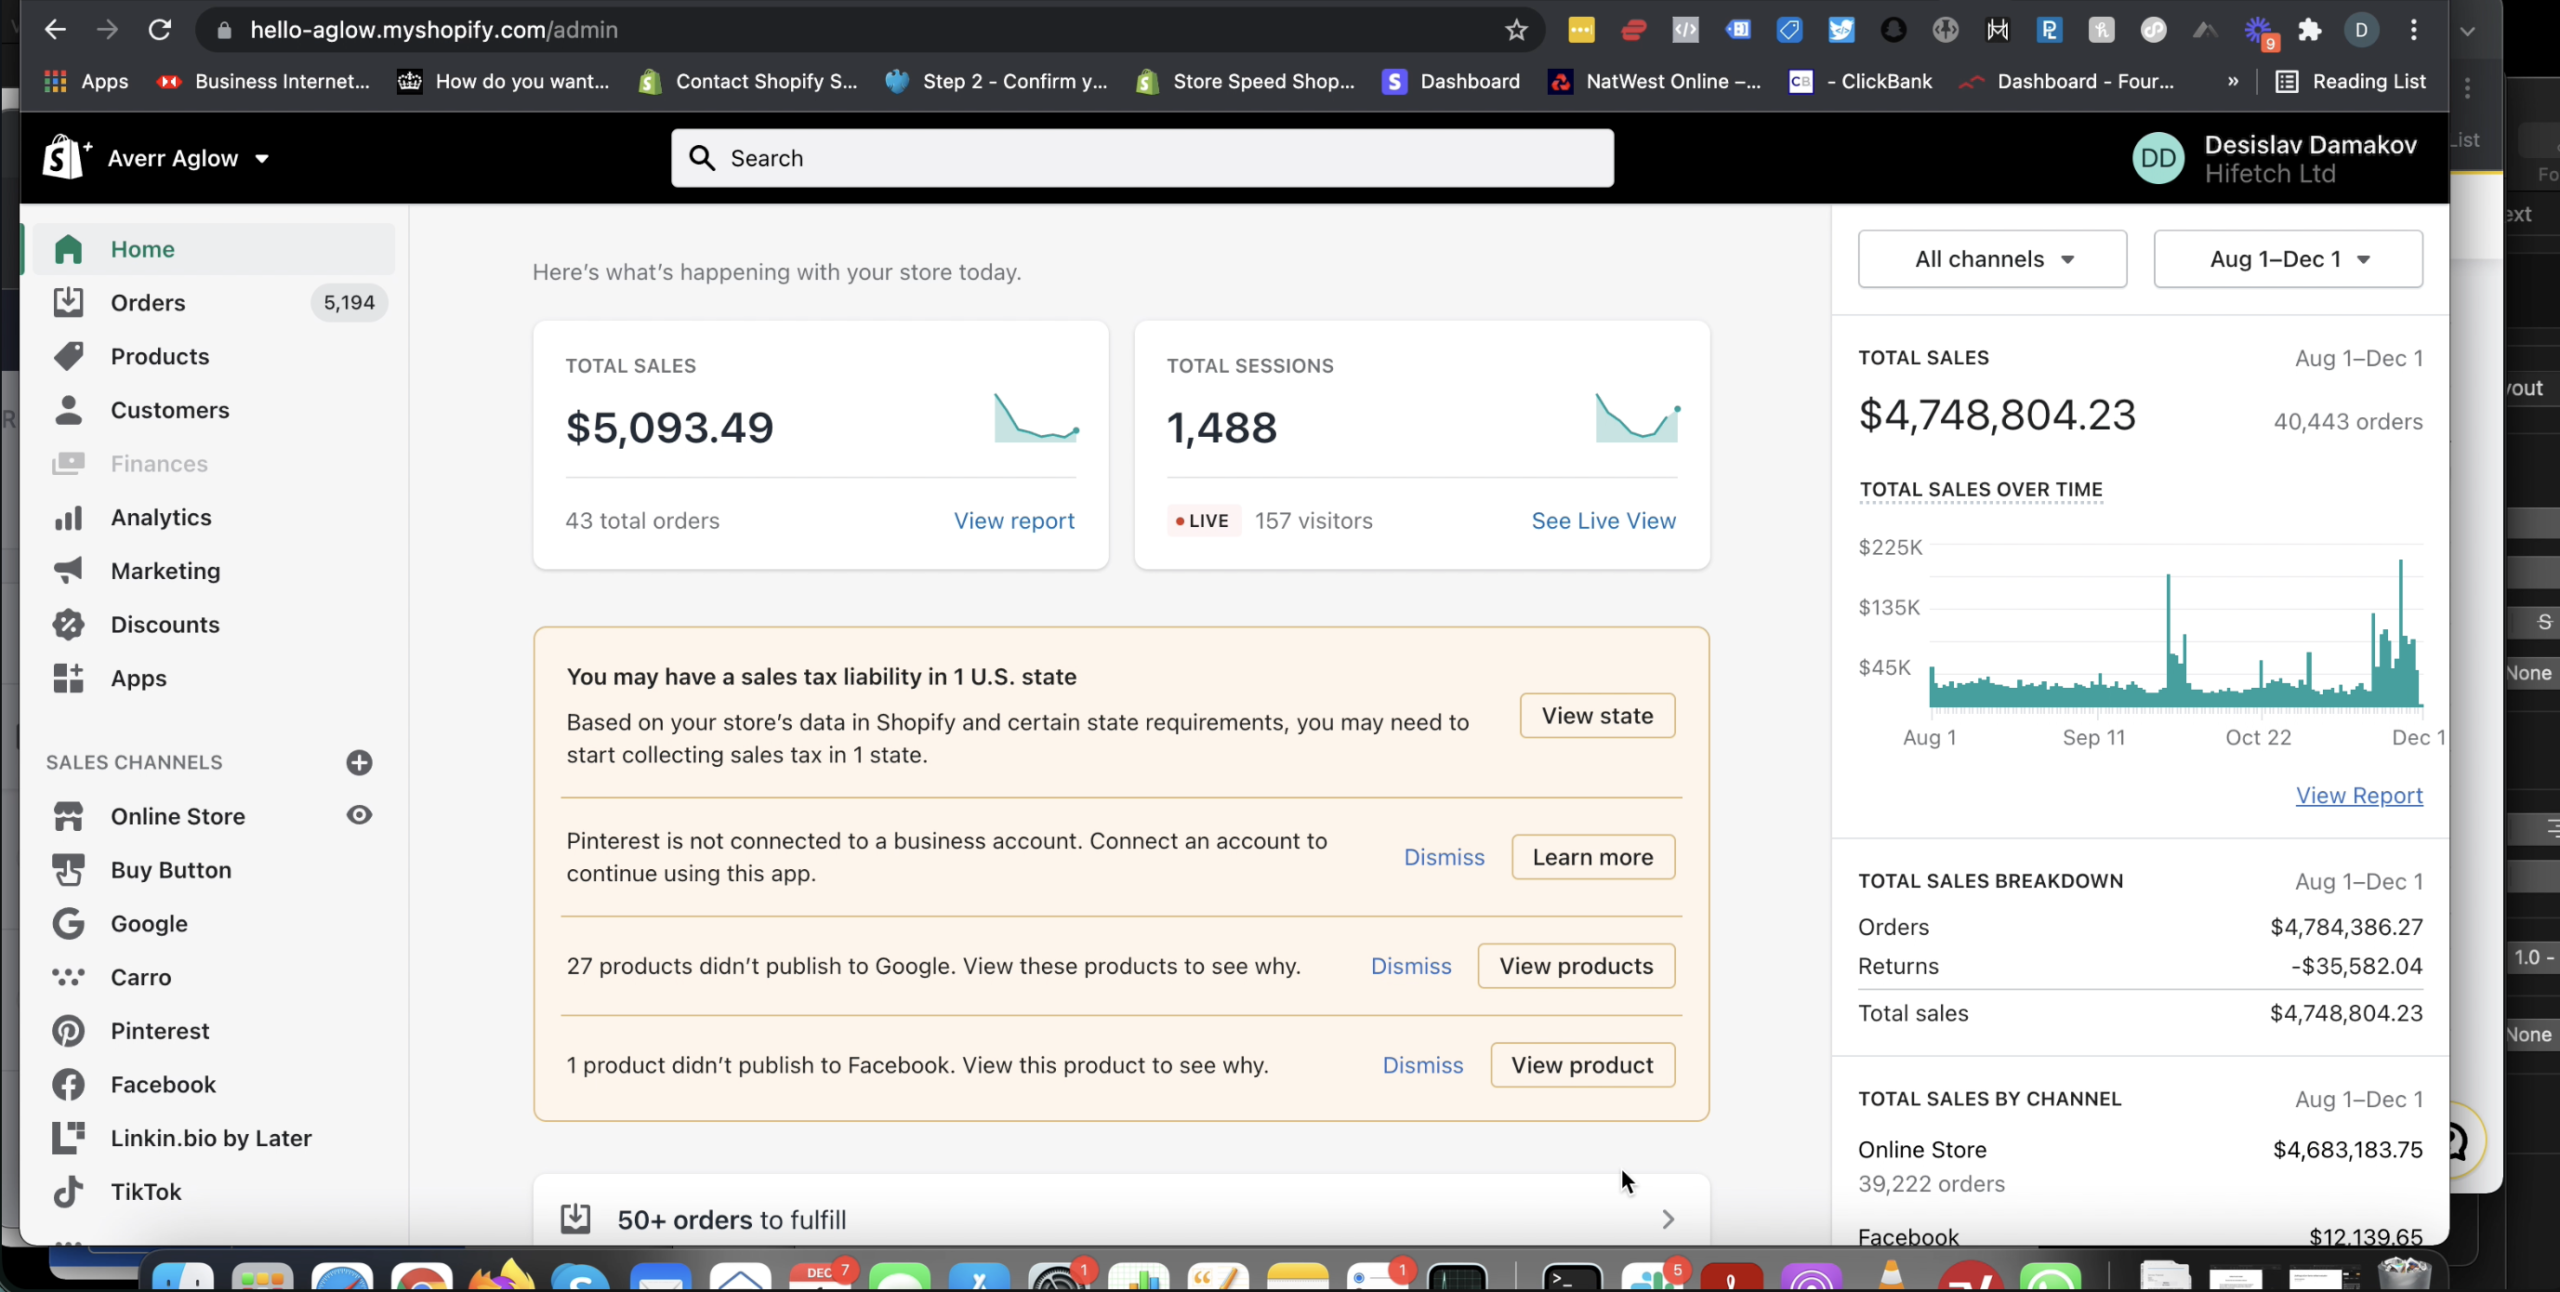Click the Search input field
Image resolution: width=2560 pixels, height=1292 pixels.
click(x=1142, y=158)
